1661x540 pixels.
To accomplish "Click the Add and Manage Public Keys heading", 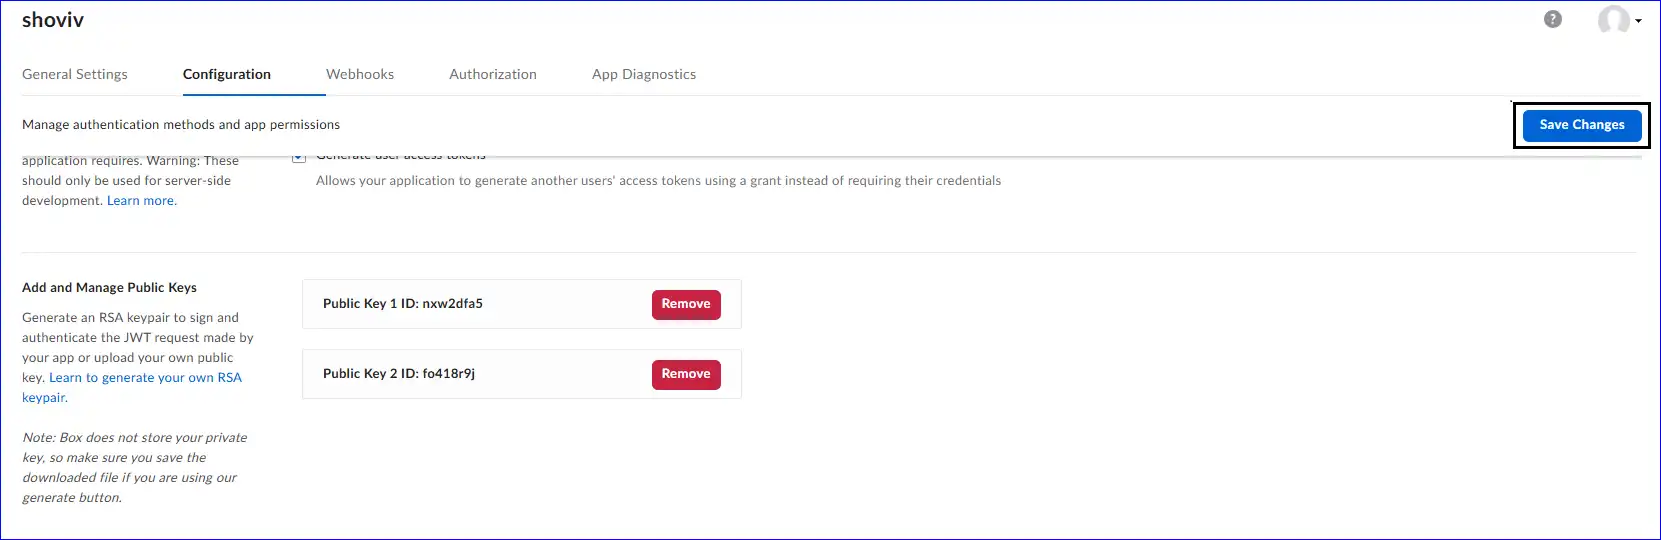I will pos(109,288).
